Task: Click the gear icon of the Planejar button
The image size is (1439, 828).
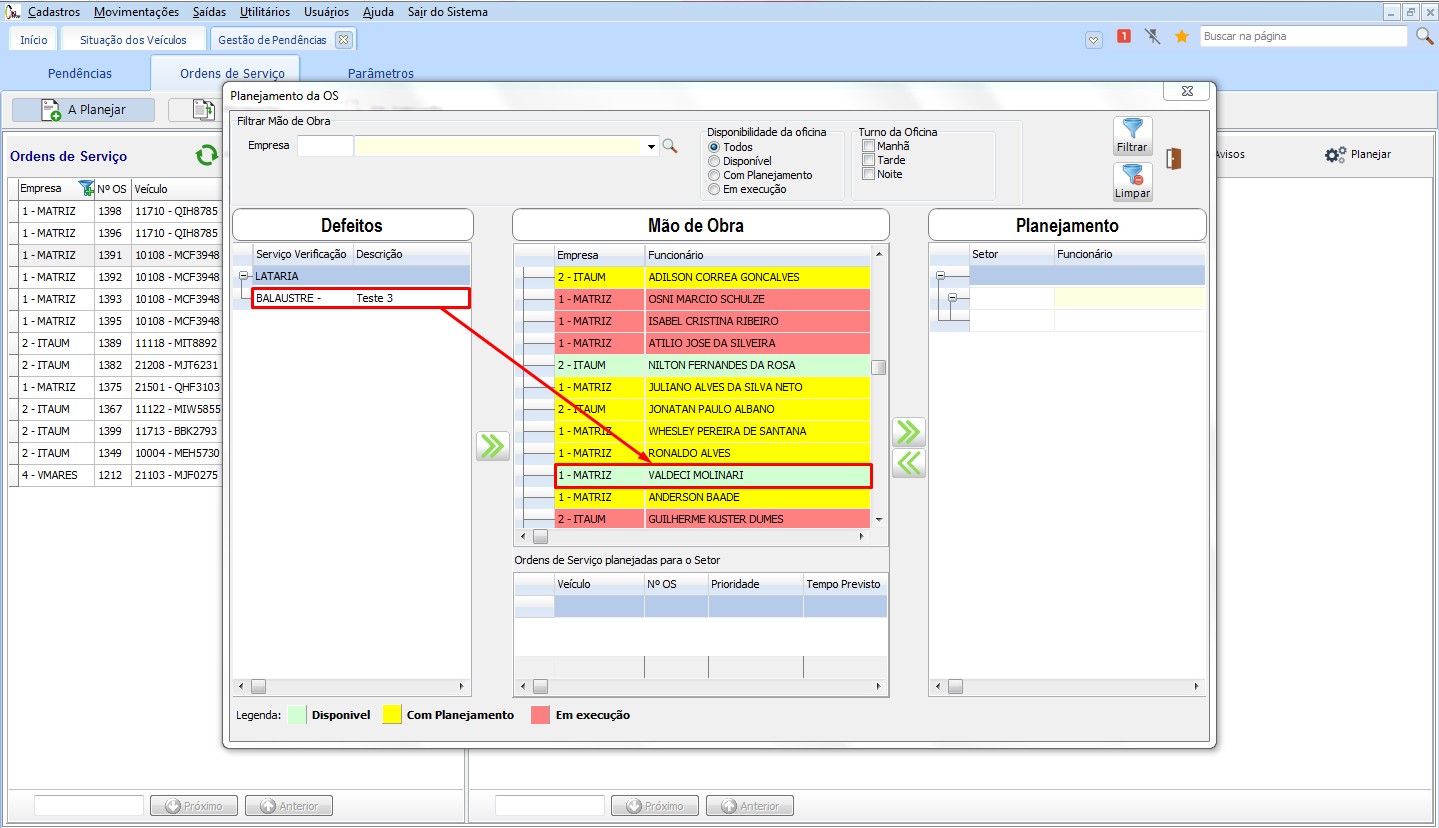Action: click(x=1335, y=155)
